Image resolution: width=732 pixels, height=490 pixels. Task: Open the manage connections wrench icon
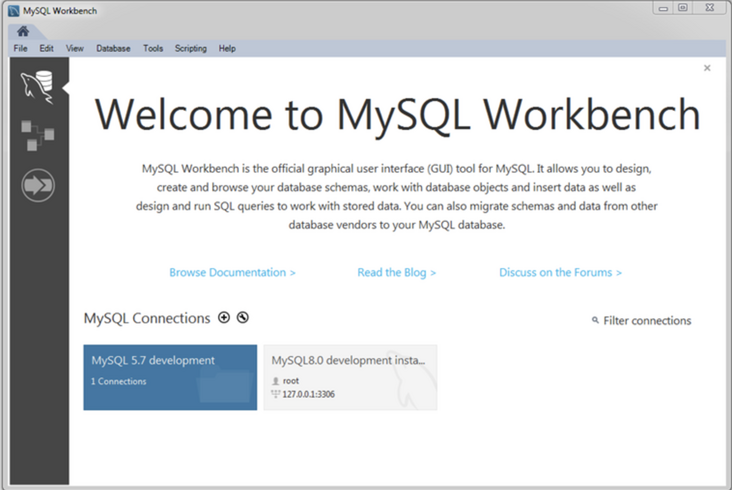coord(243,318)
